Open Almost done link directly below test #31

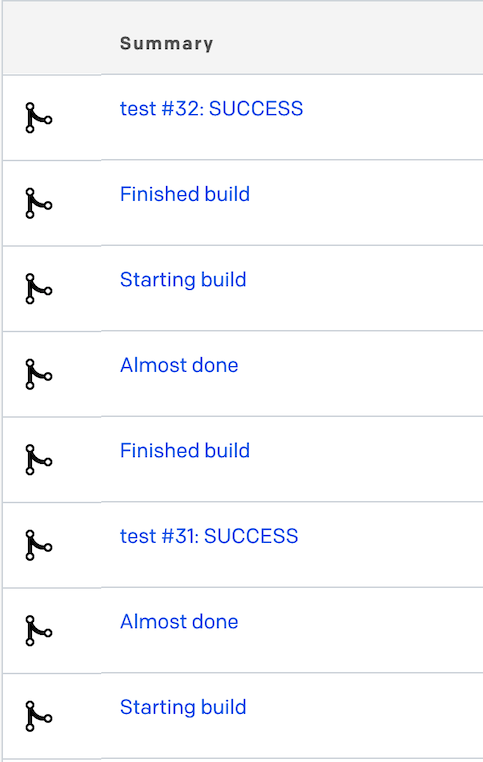point(179,622)
